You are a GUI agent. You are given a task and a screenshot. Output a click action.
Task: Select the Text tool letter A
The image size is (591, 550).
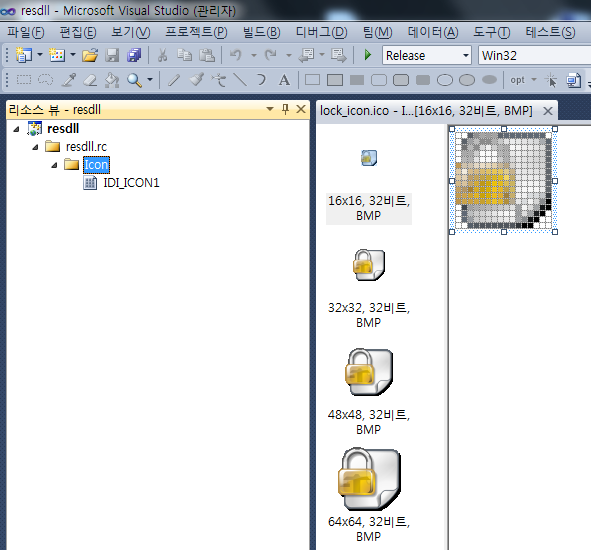coord(284,80)
